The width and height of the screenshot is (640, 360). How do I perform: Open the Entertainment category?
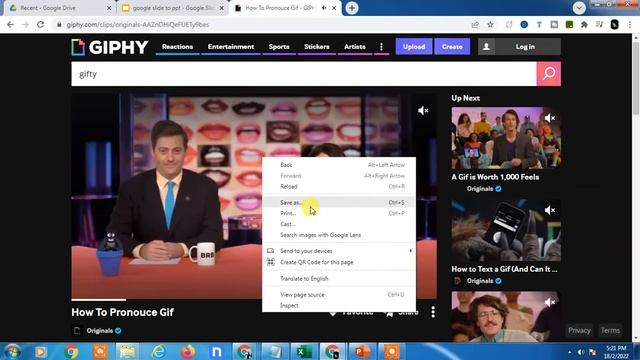(x=231, y=47)
